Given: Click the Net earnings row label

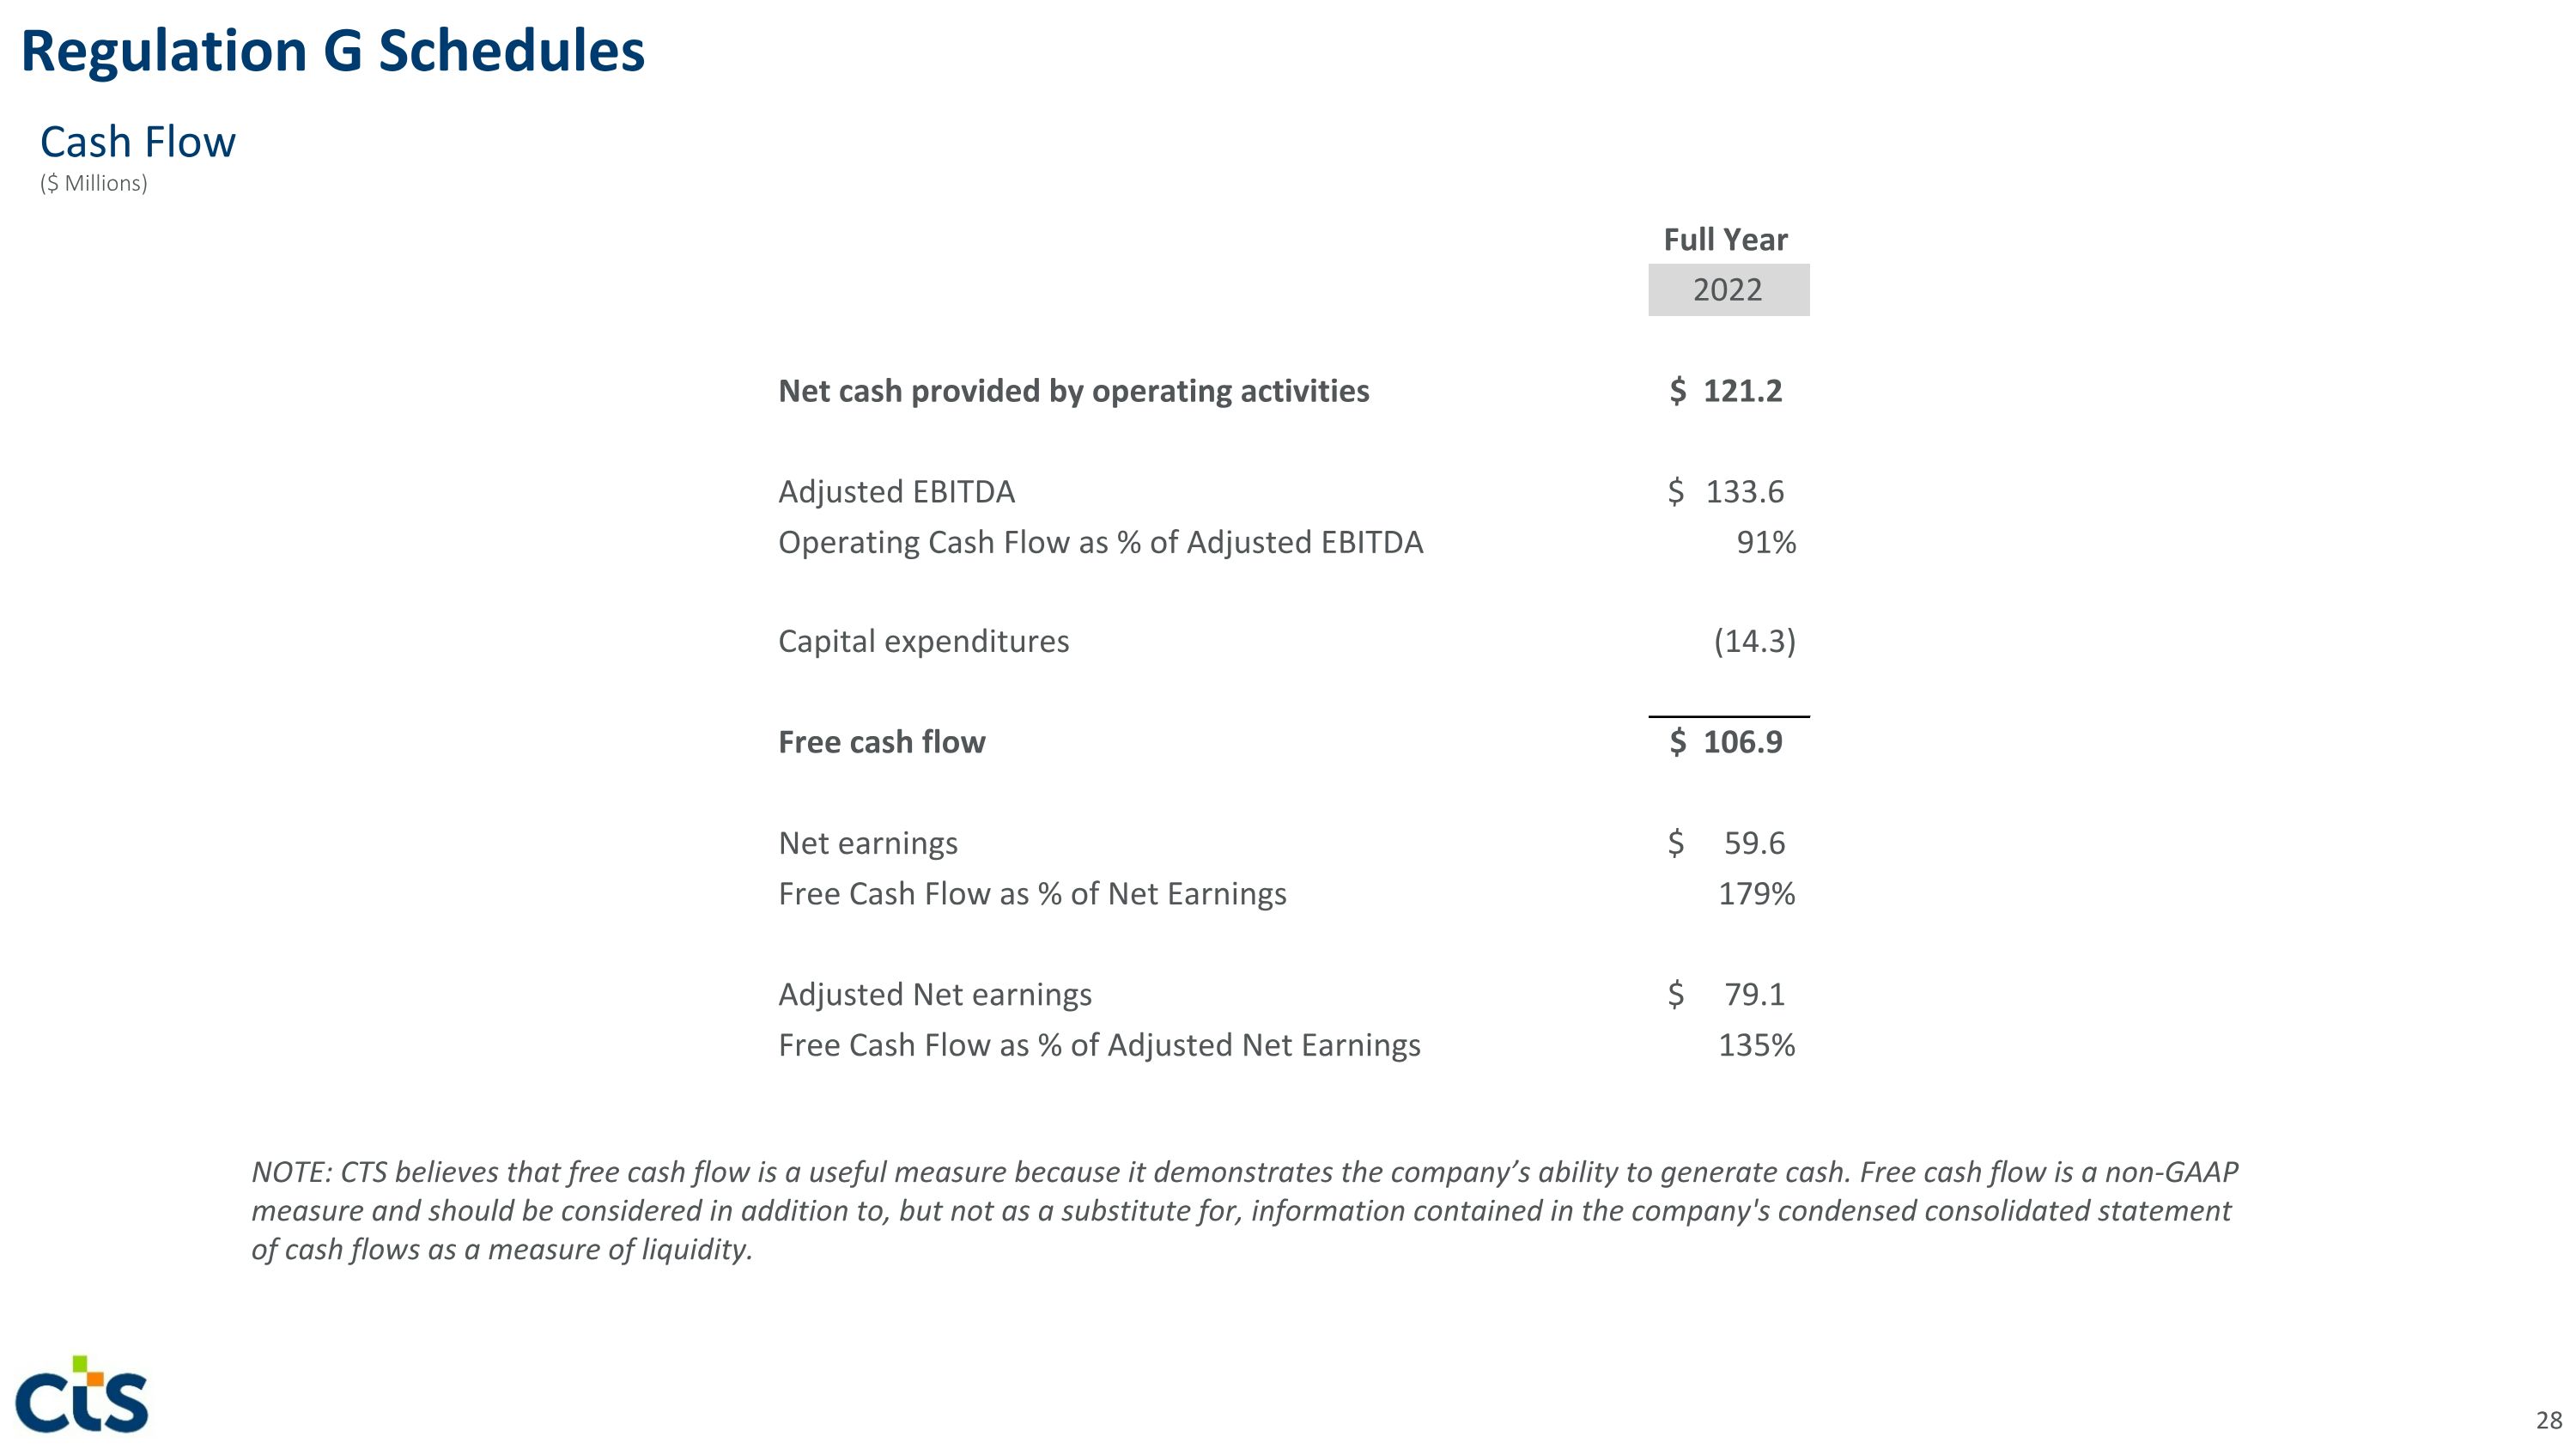Looking at the screenshot, I should tap(867, 843).
